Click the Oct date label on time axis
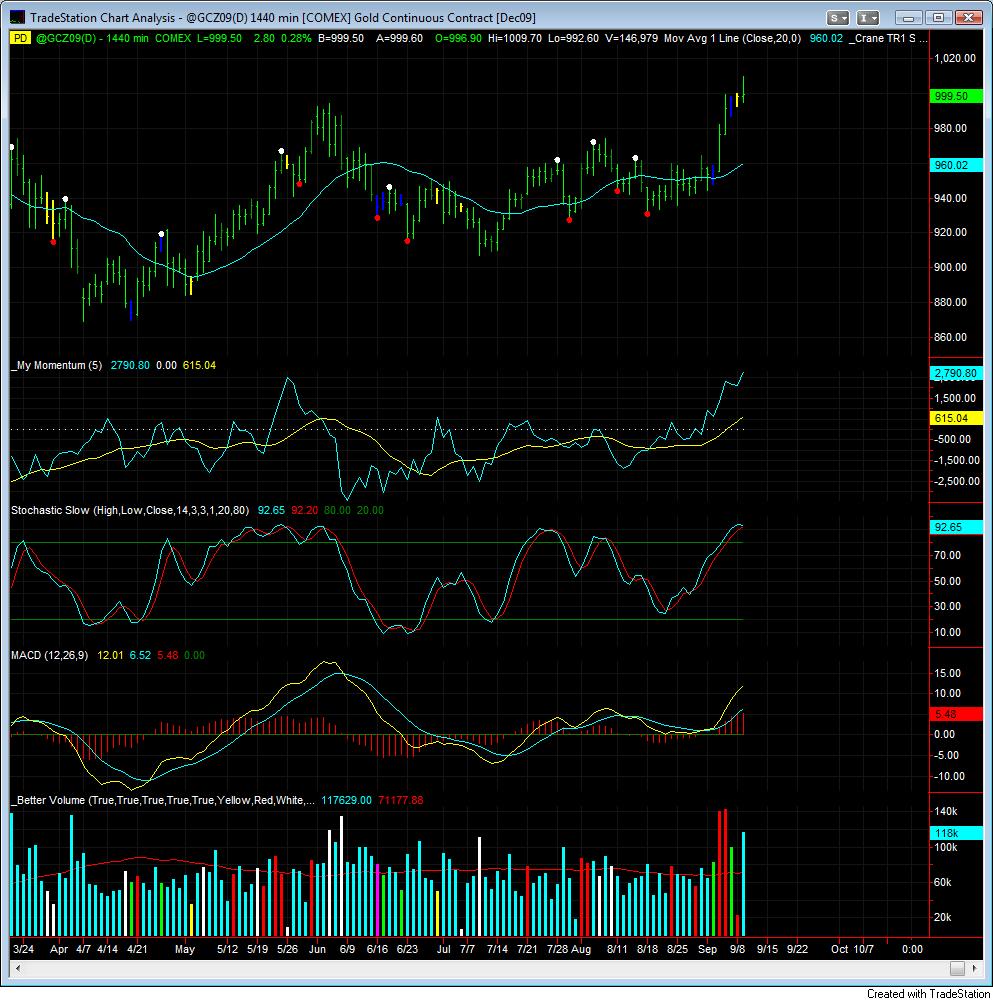Image resolution: width=993 pixels, height=1000 pixels. pyautogui.click(x=839, y=949)
